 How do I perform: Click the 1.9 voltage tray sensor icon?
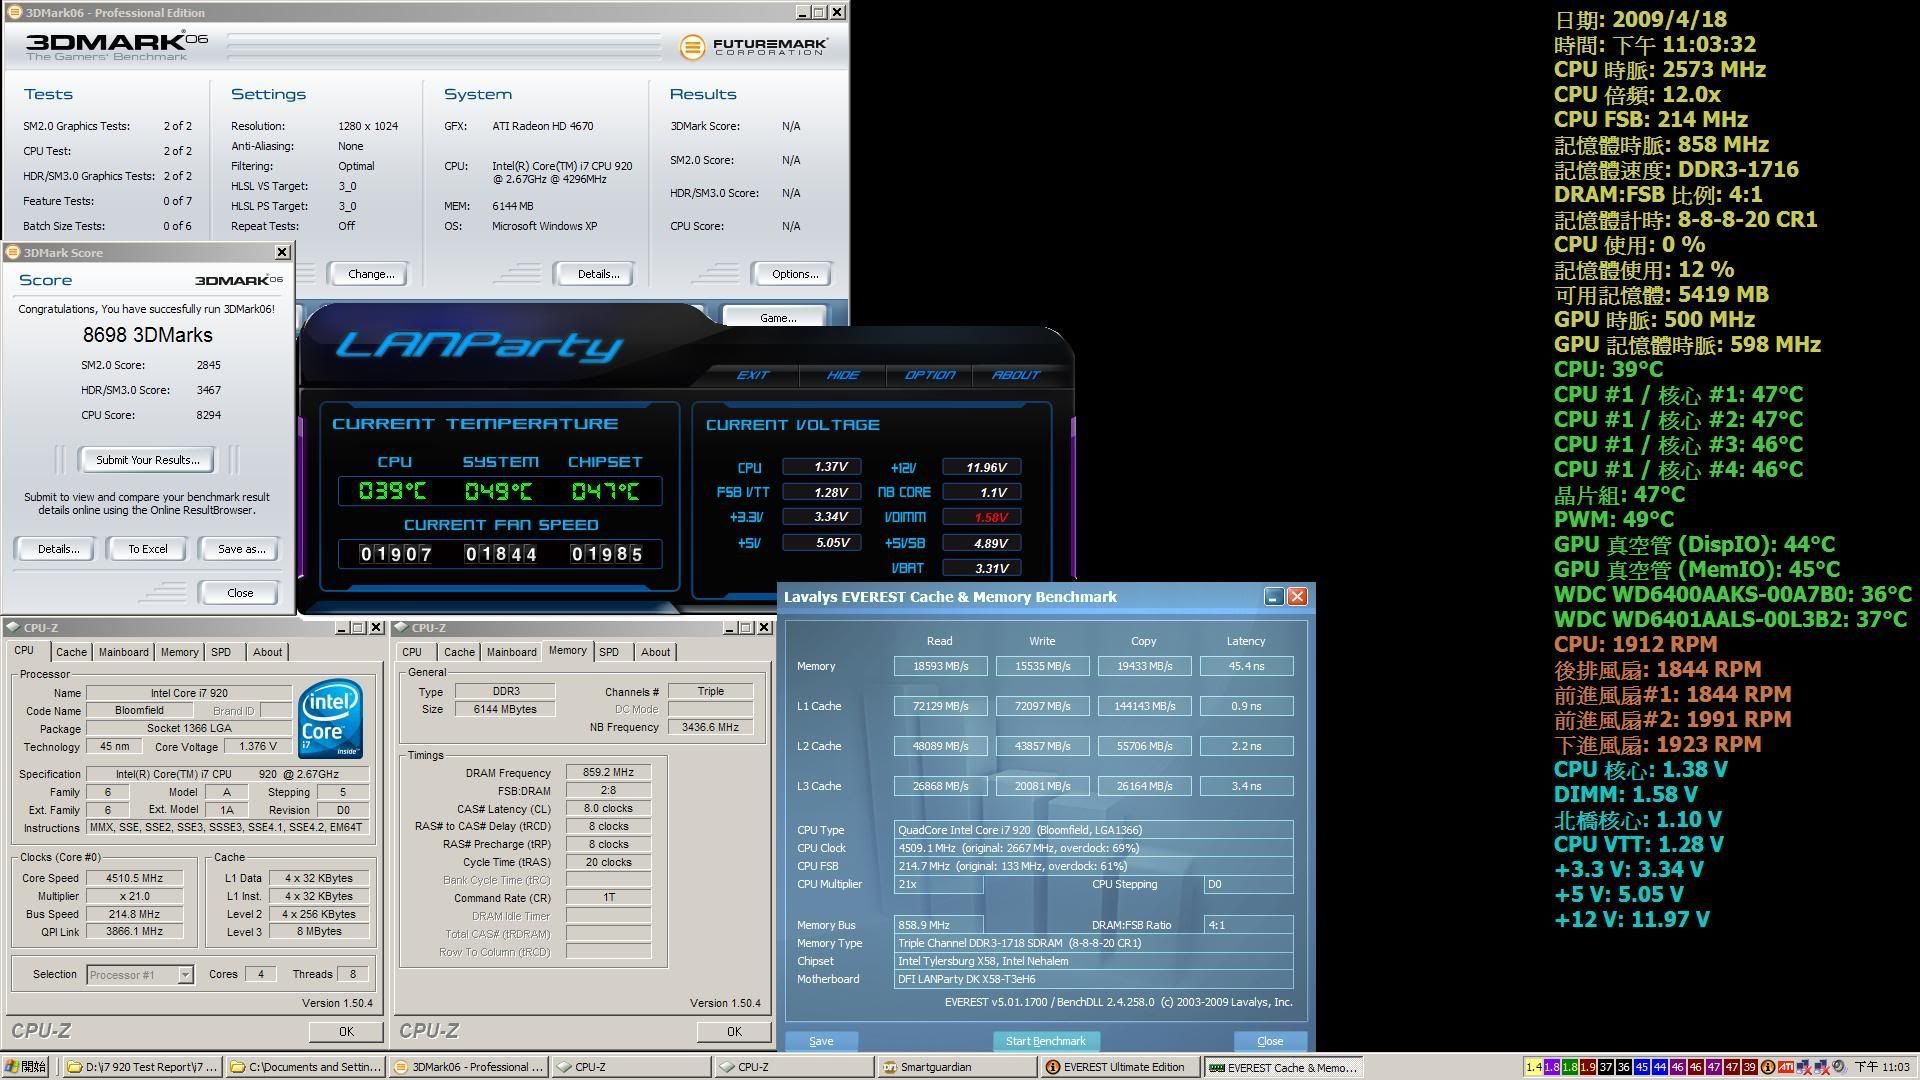tap(1588, 1067)
